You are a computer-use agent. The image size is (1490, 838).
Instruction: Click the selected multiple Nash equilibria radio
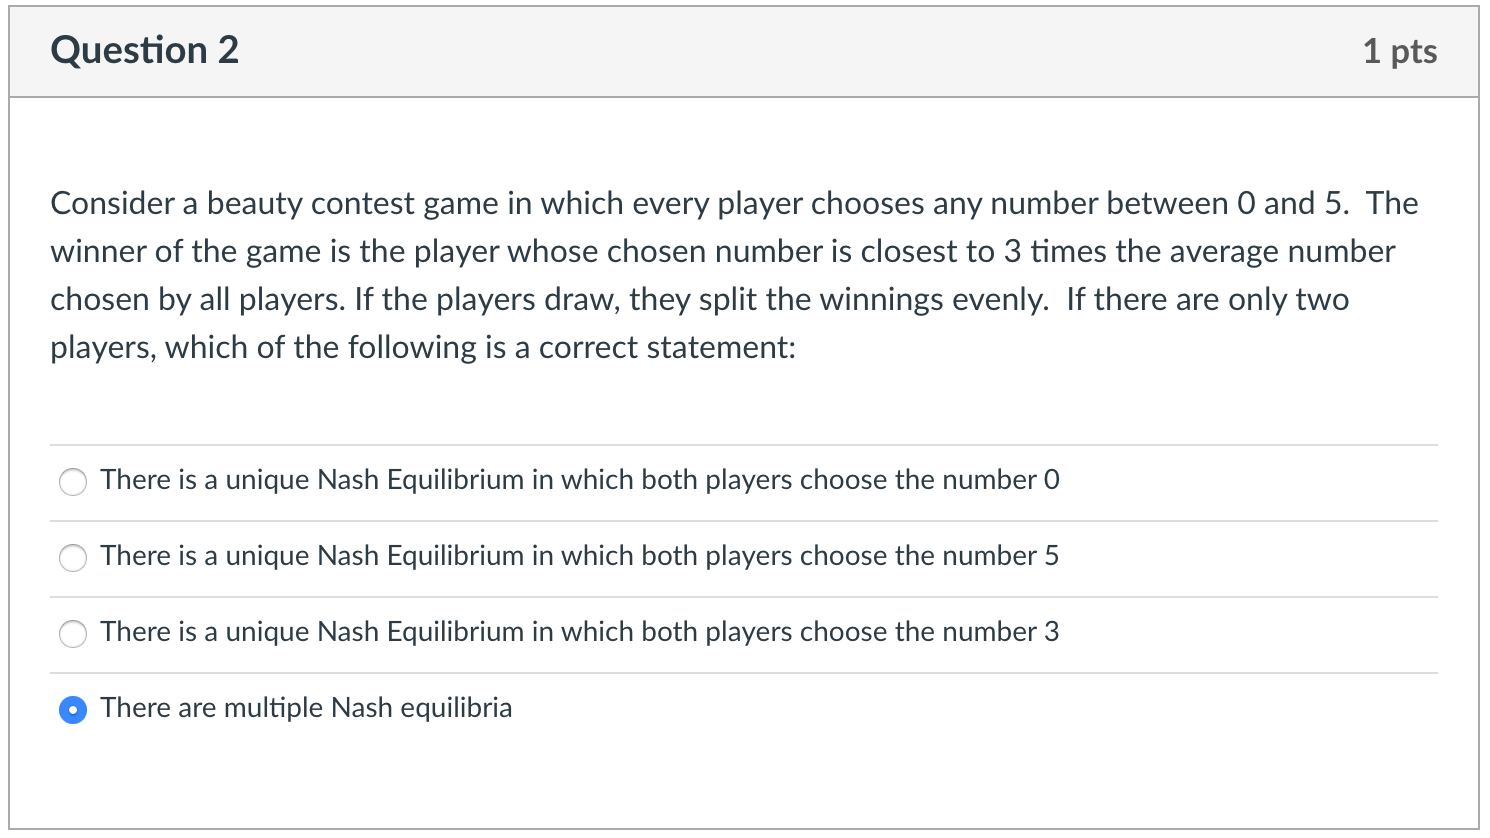73,710
